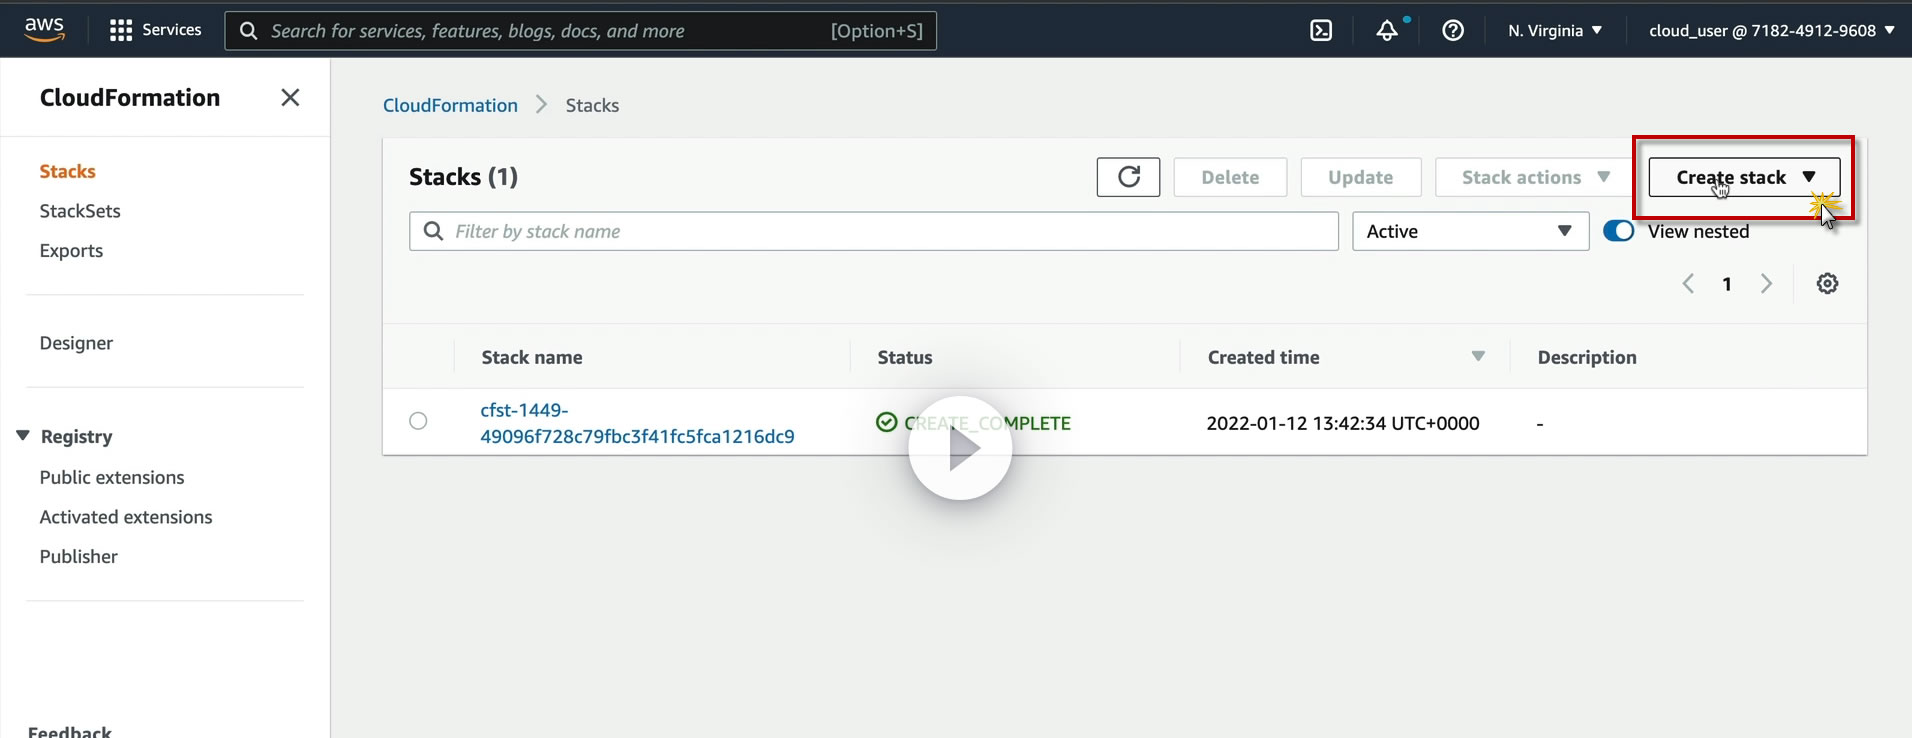The image size is (1912, 738).
Task: Click the Stacks breadcrumb text
Action: 592,105
